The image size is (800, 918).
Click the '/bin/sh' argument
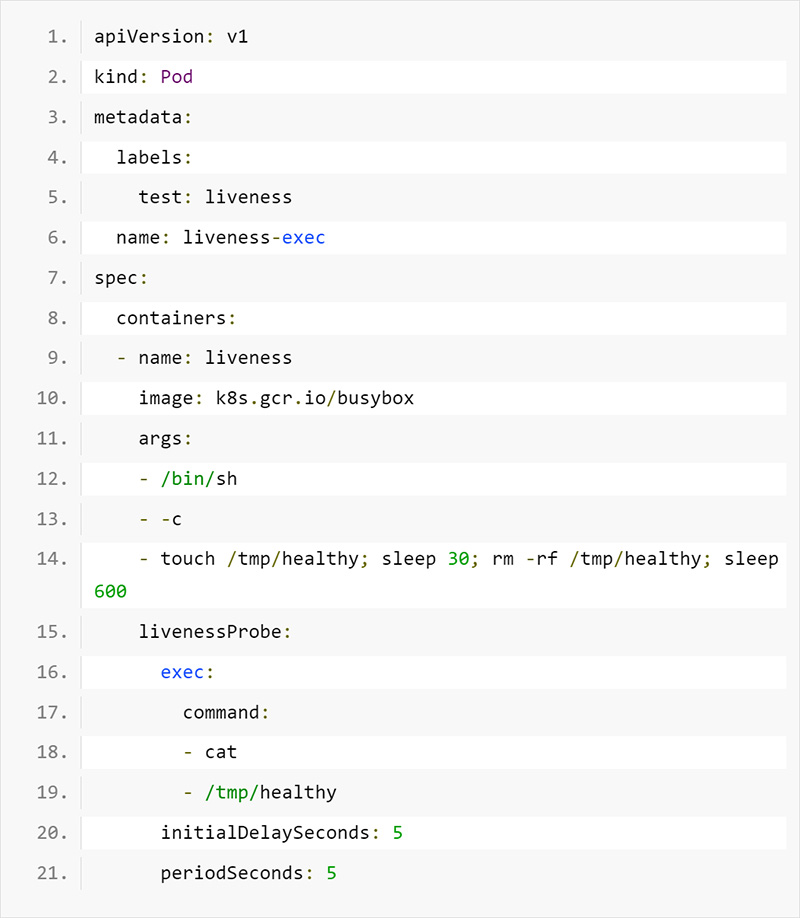(199, 478)
